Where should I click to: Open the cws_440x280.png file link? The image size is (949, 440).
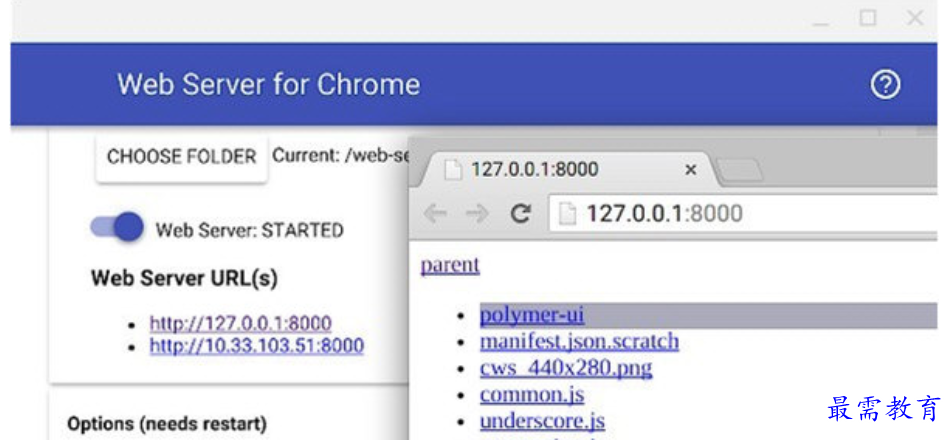566,367
